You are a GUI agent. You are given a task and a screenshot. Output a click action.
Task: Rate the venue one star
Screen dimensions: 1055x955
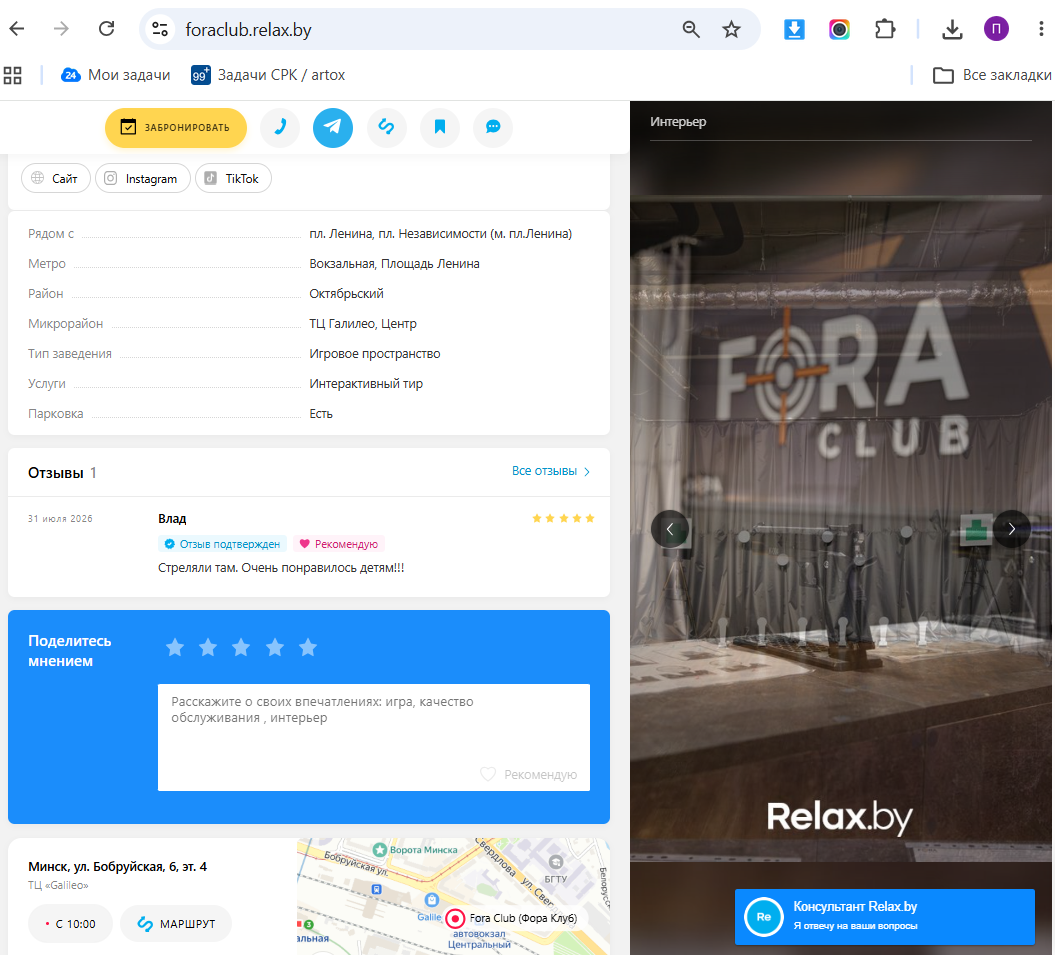(175, 647)
